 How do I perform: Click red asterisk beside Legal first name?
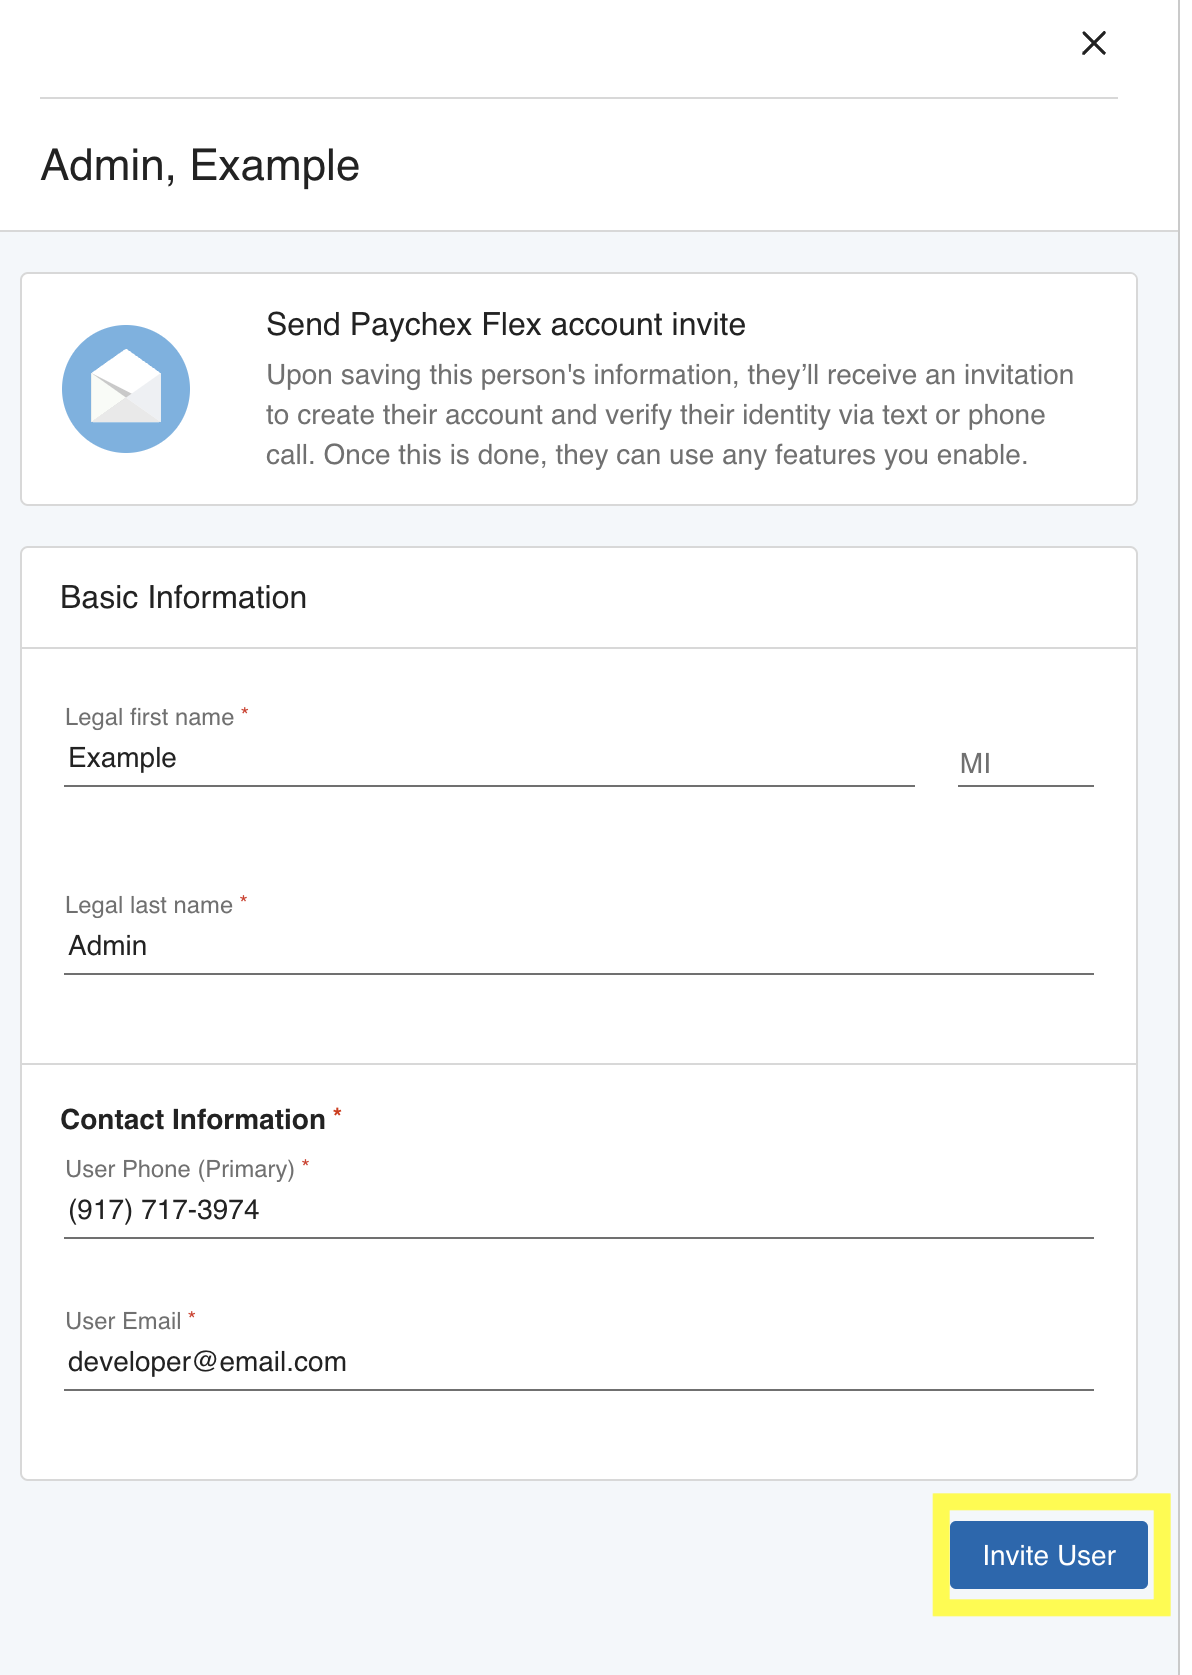[x=245, y=712]
